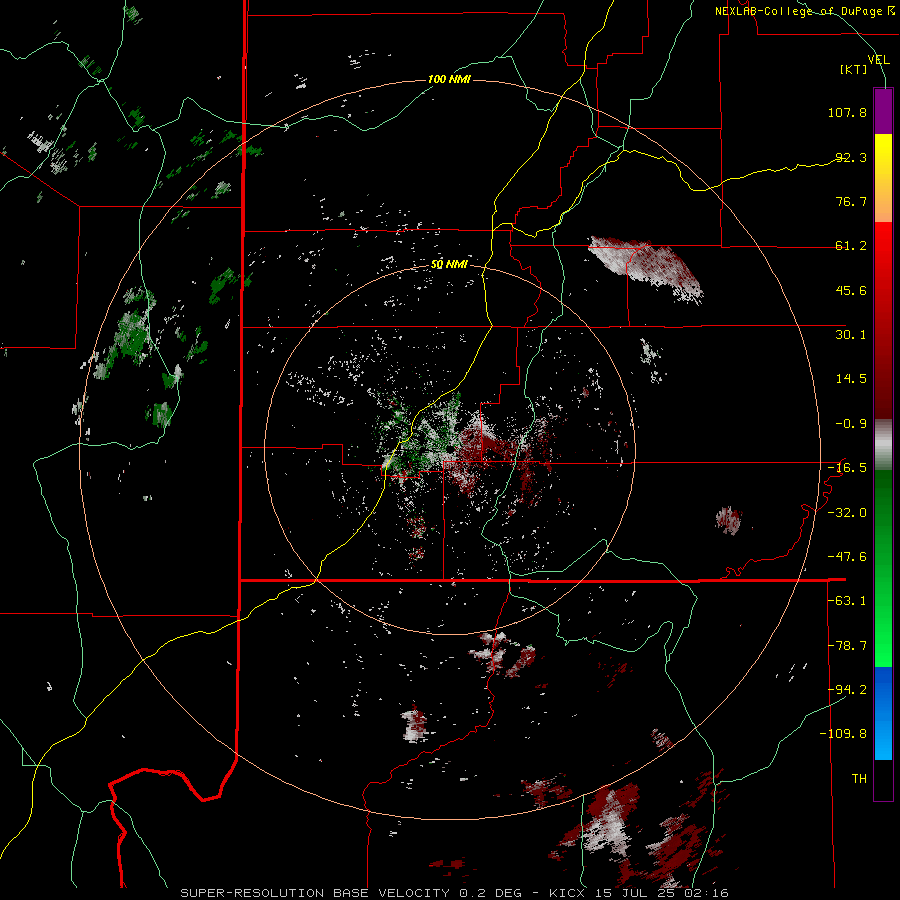
Task: Select the -32.0 legend value
Action: click(x=847, y=513)
